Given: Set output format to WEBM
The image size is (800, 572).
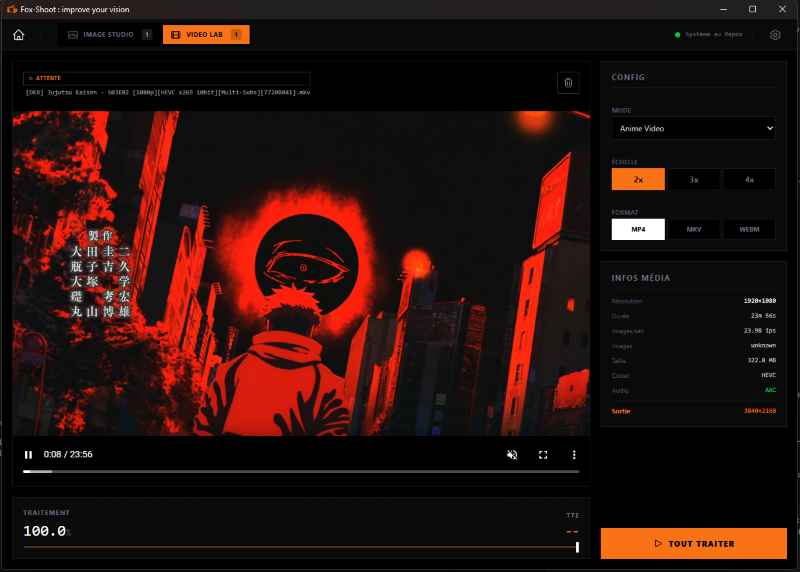Looking at the screenshot, I should [x=749, y=229].
